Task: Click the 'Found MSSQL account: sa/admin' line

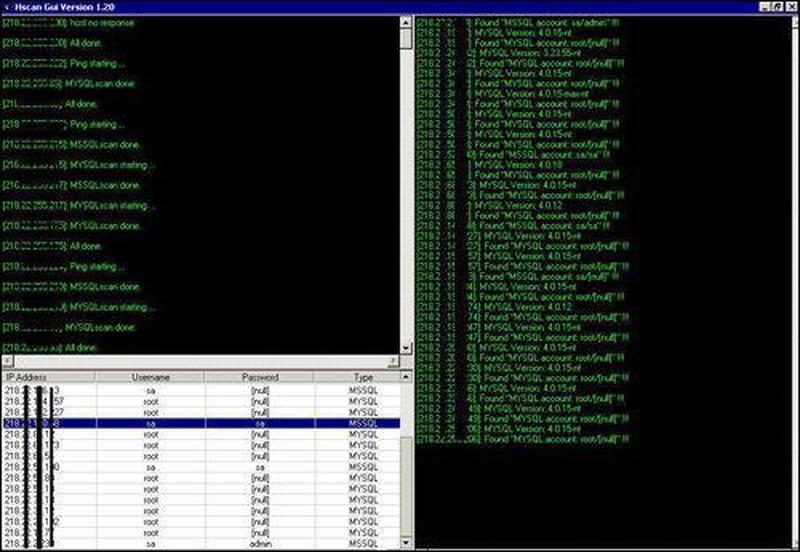Action: 518,23
